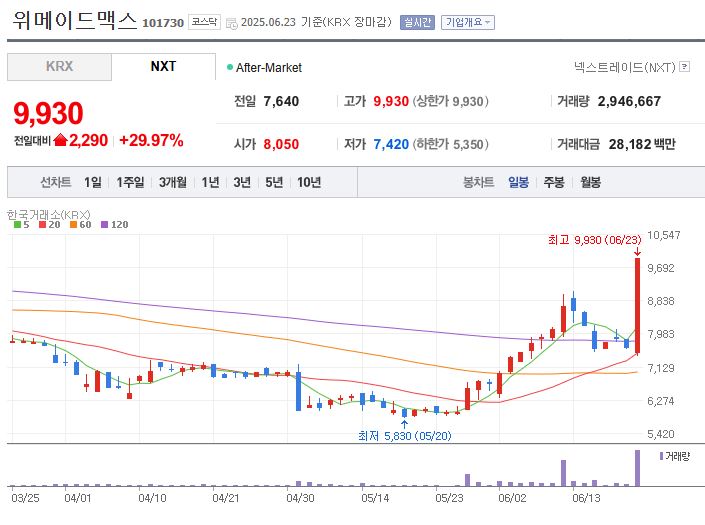Screen dimensions: 705x525
Task: Click the red 20-day moving average swatch
Action: pyautogui.click(x=43, y=224)
